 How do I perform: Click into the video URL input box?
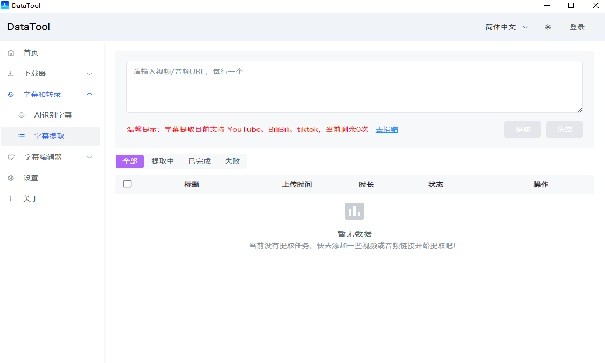(354, 87)
